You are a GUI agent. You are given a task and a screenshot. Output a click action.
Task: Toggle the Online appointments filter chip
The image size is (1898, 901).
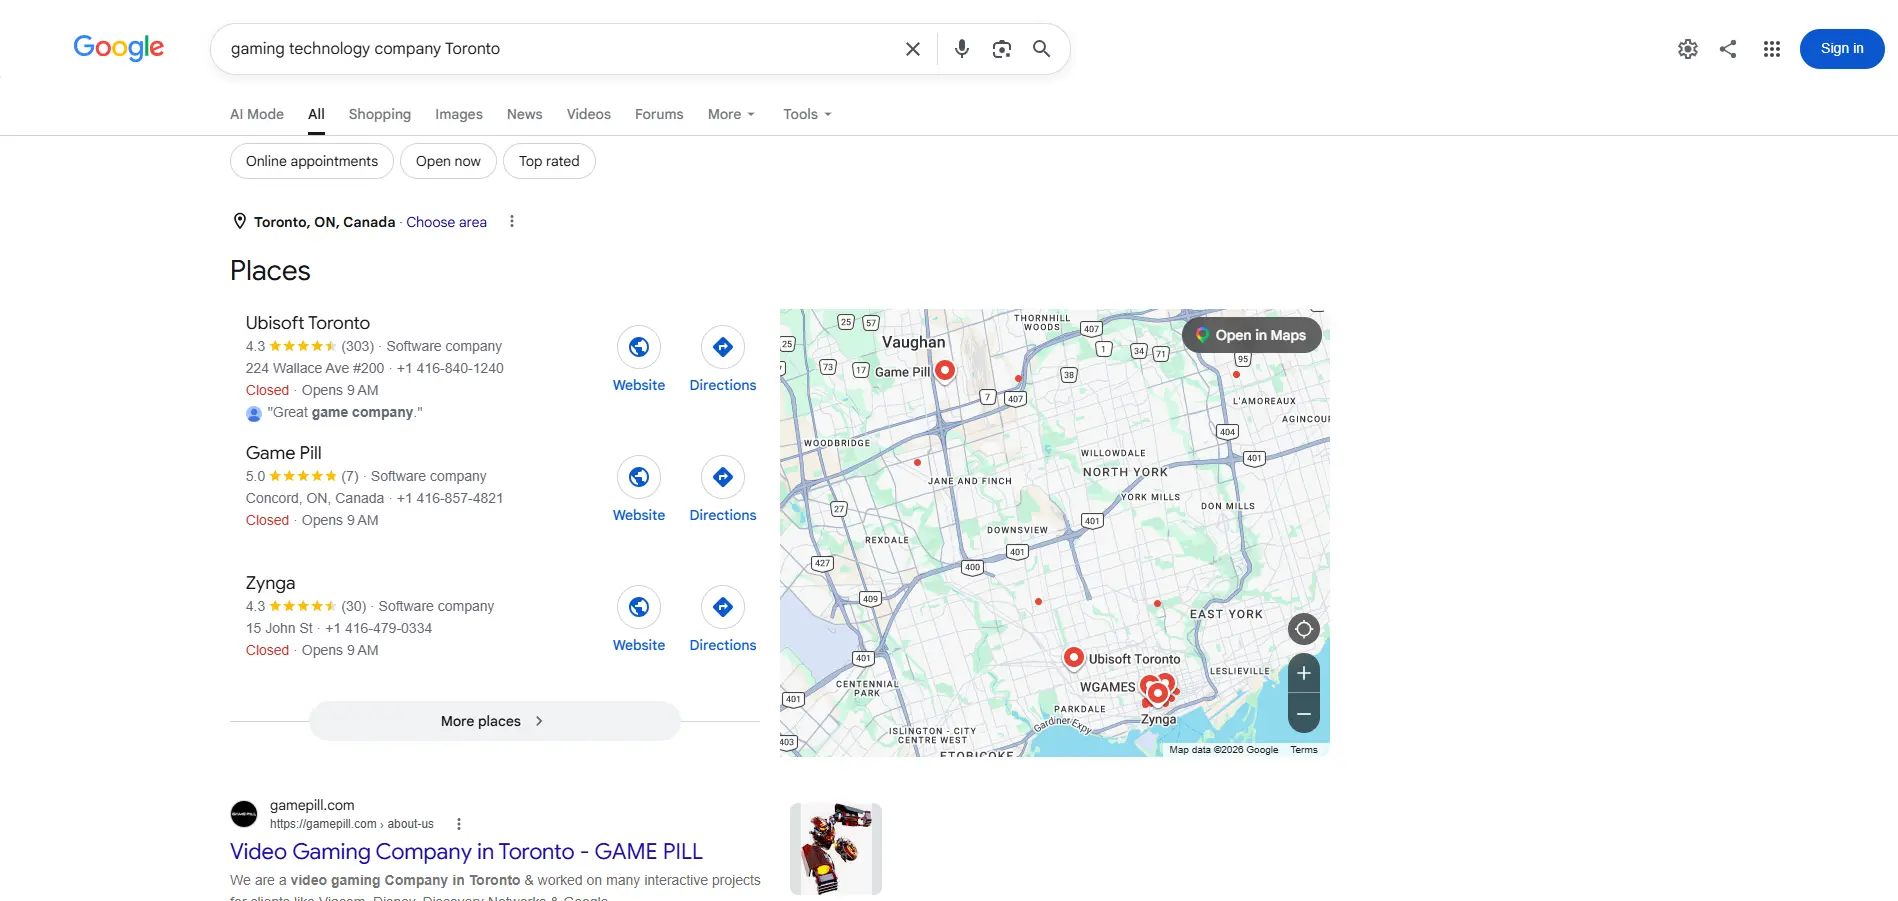coord(312,161)
